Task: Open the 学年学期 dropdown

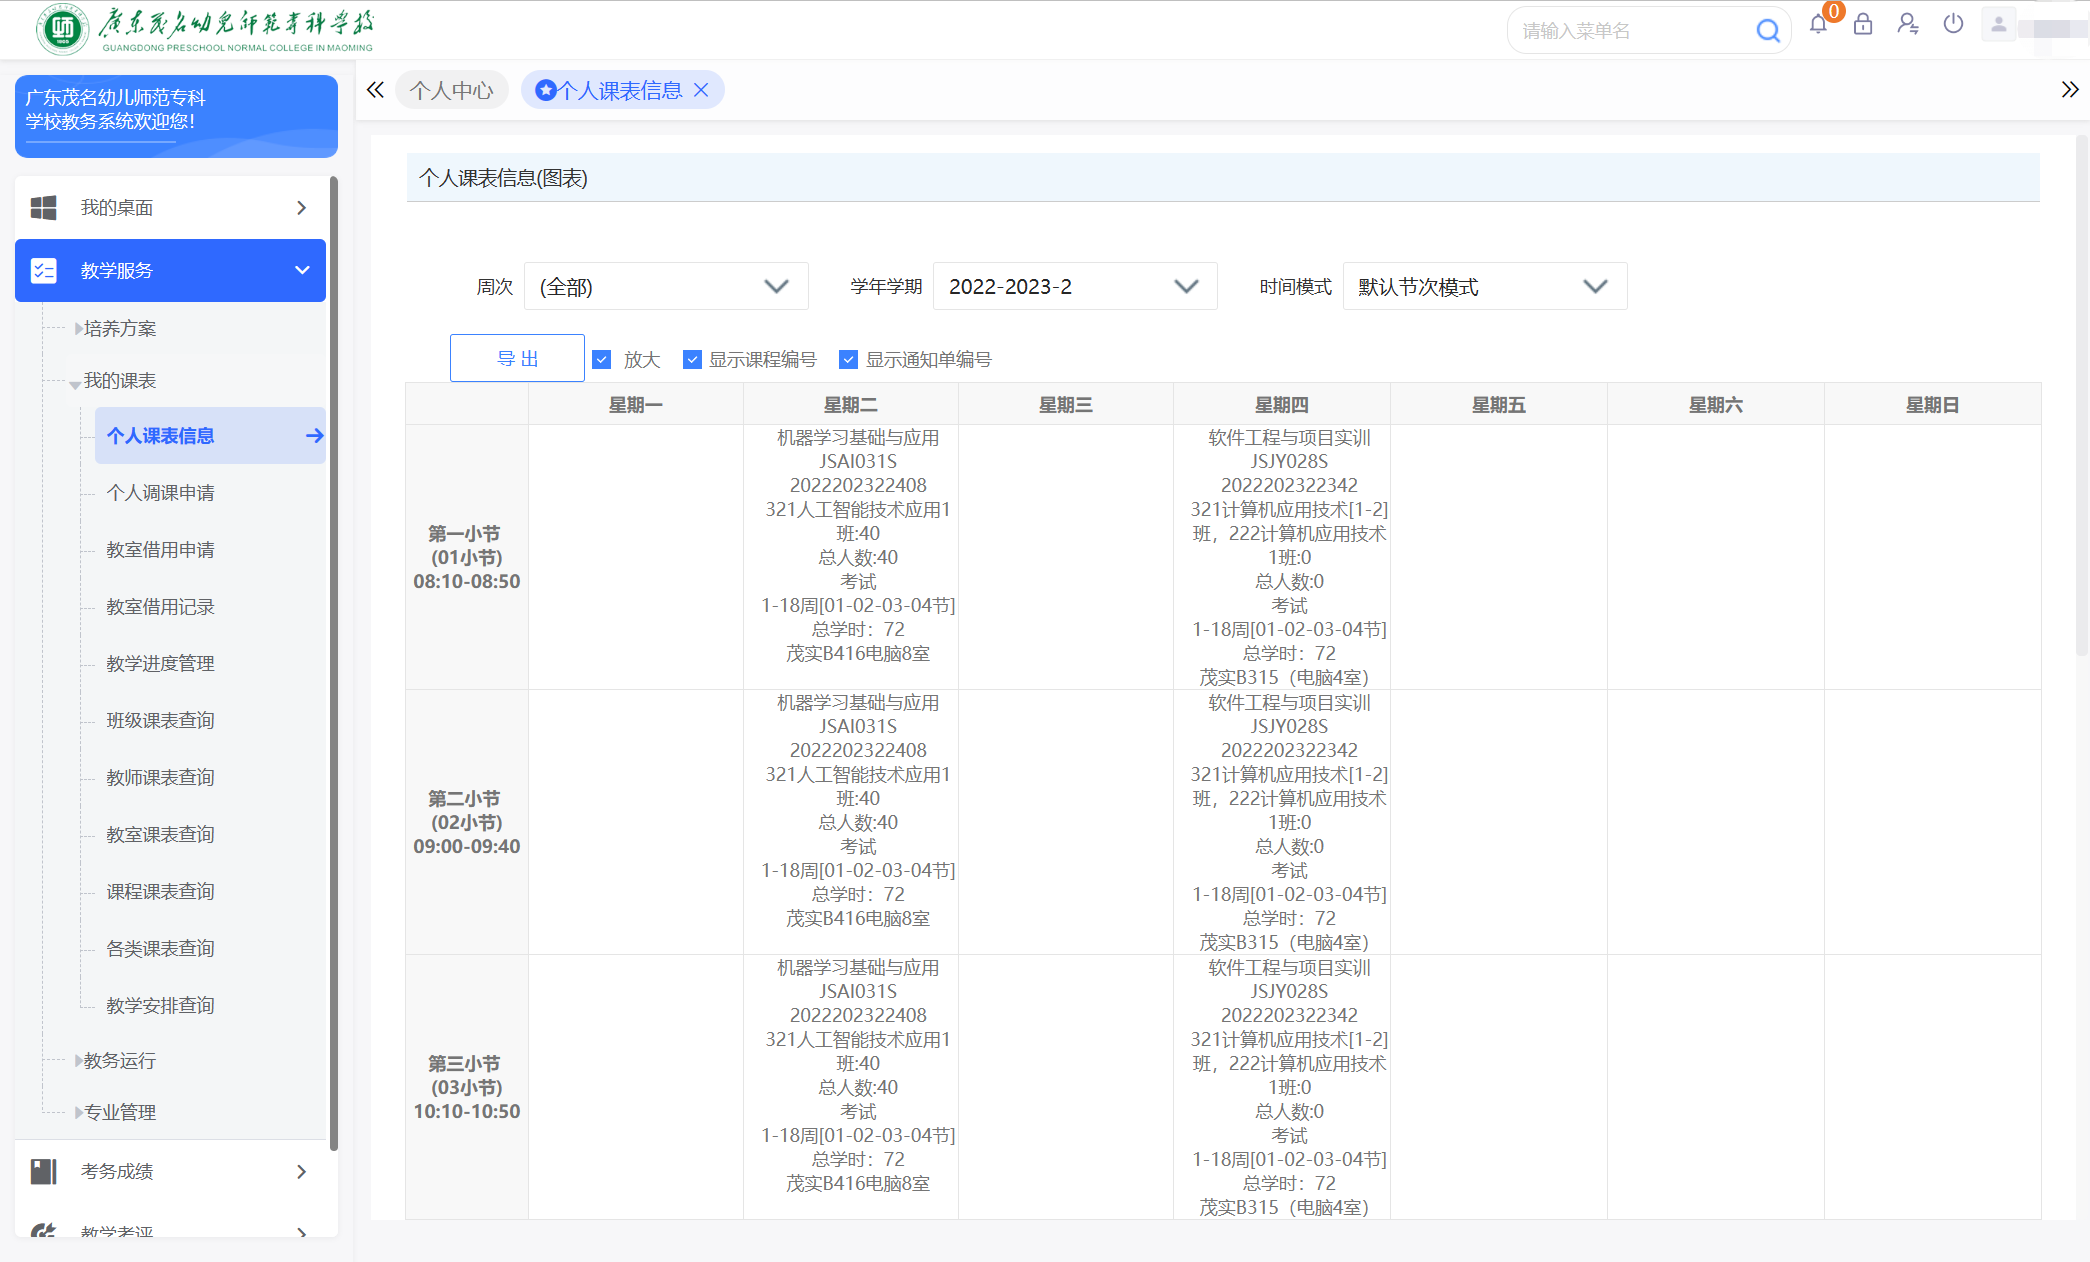Action: click(x=1074, y=287)
